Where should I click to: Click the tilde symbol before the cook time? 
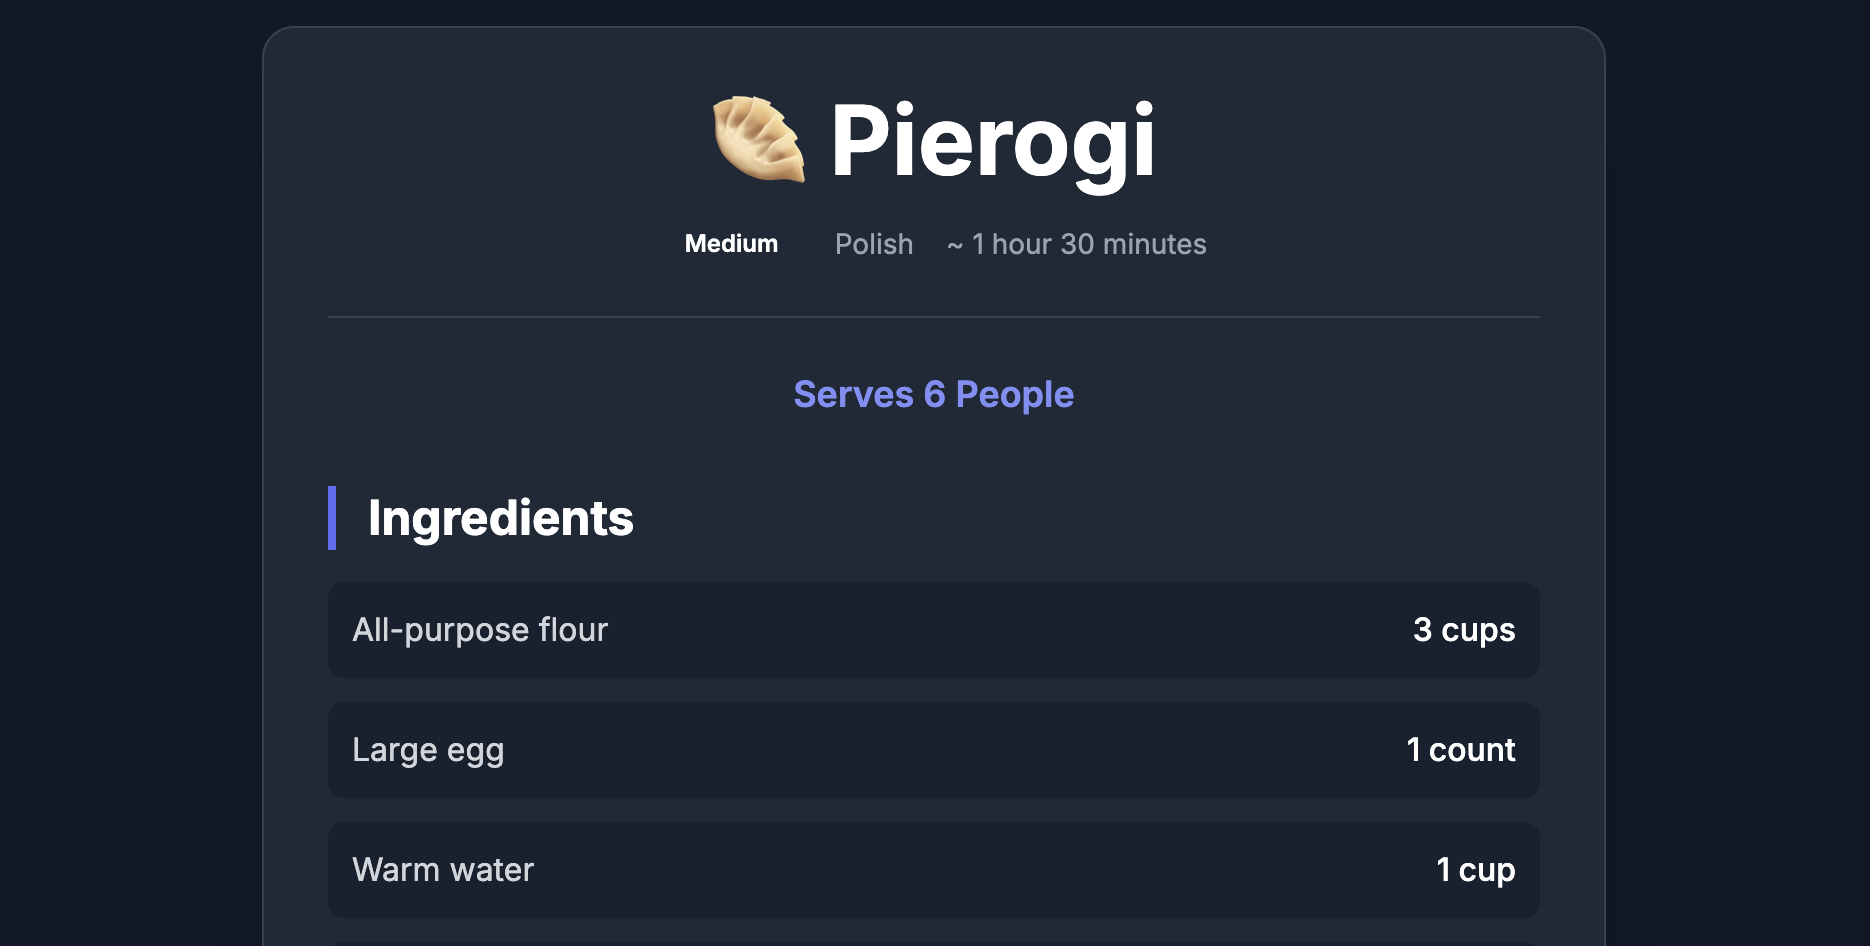[955, 246]
